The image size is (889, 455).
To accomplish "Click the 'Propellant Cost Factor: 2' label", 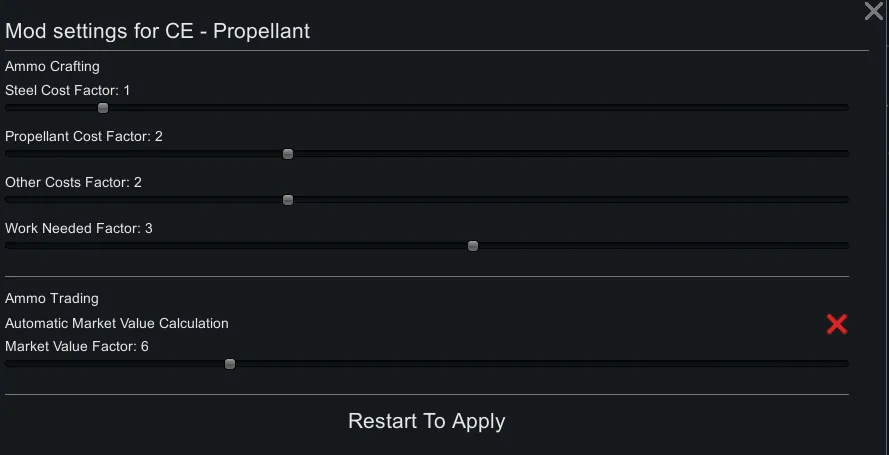I will [84, 136].
